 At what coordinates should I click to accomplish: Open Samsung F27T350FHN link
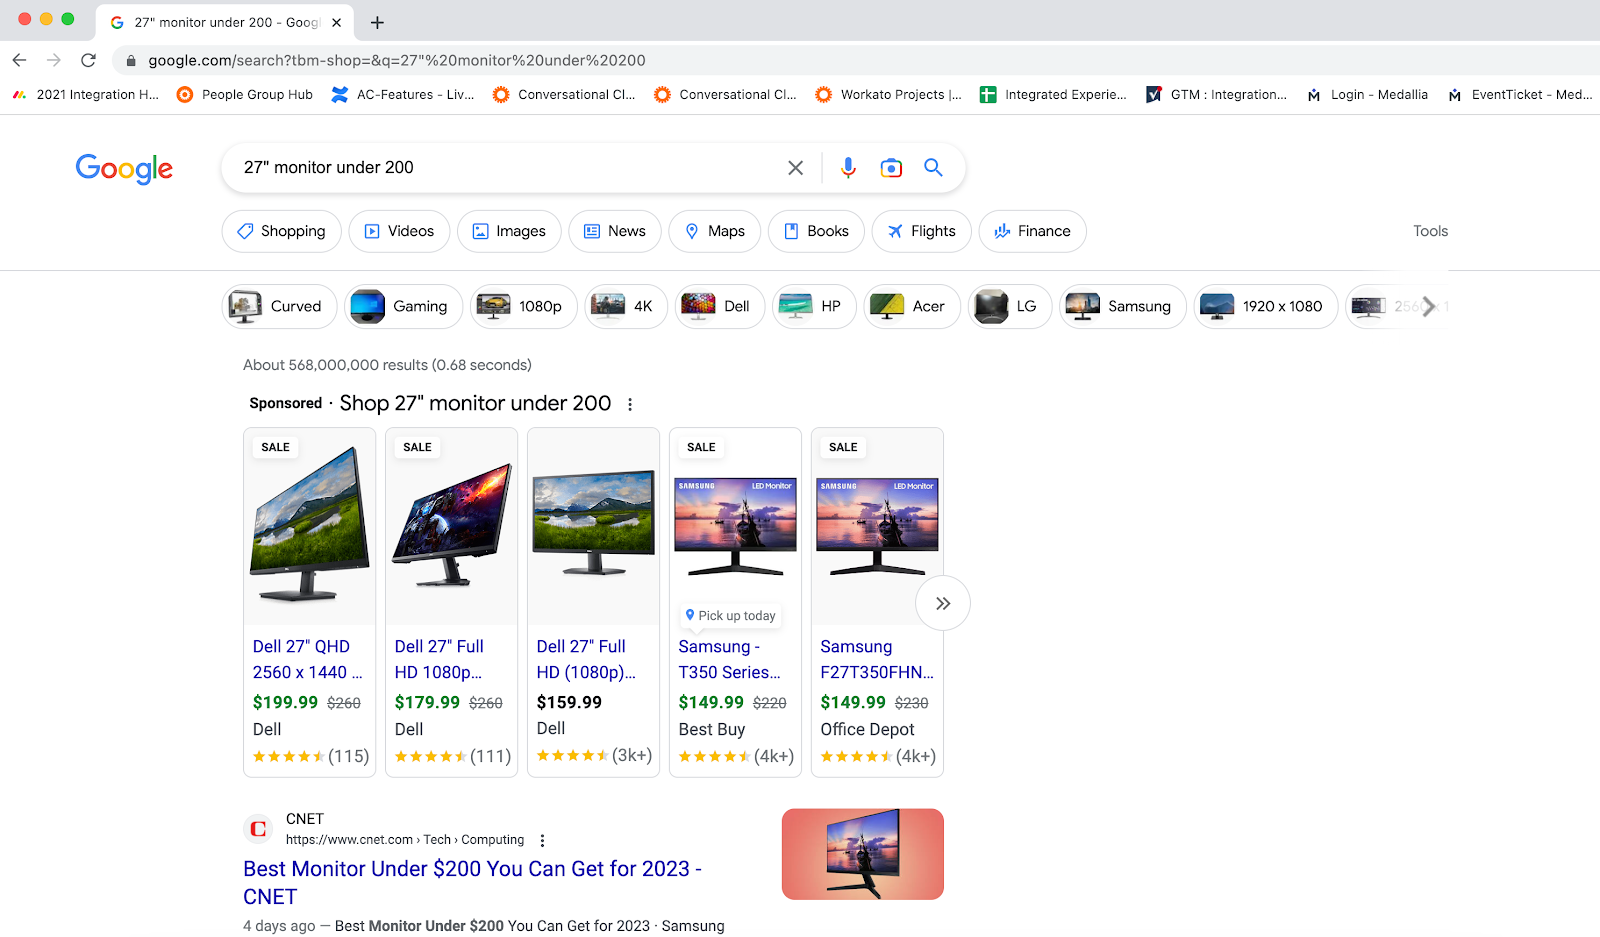[x=877, y=659]
